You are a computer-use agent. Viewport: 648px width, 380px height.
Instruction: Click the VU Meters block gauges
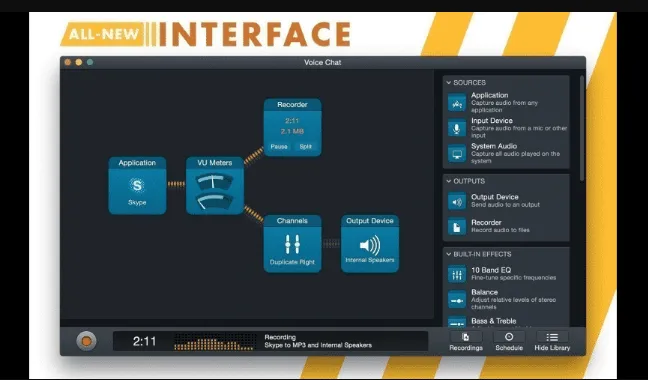click(214, 191)
